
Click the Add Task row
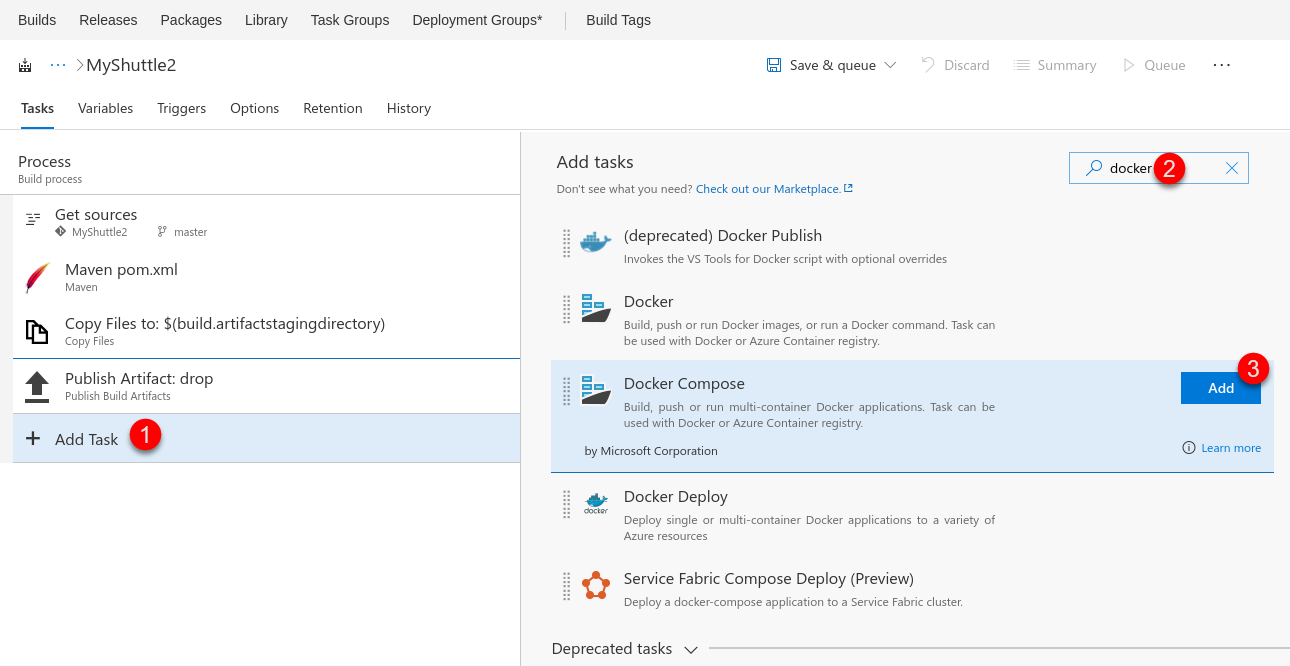click(267, 439)
